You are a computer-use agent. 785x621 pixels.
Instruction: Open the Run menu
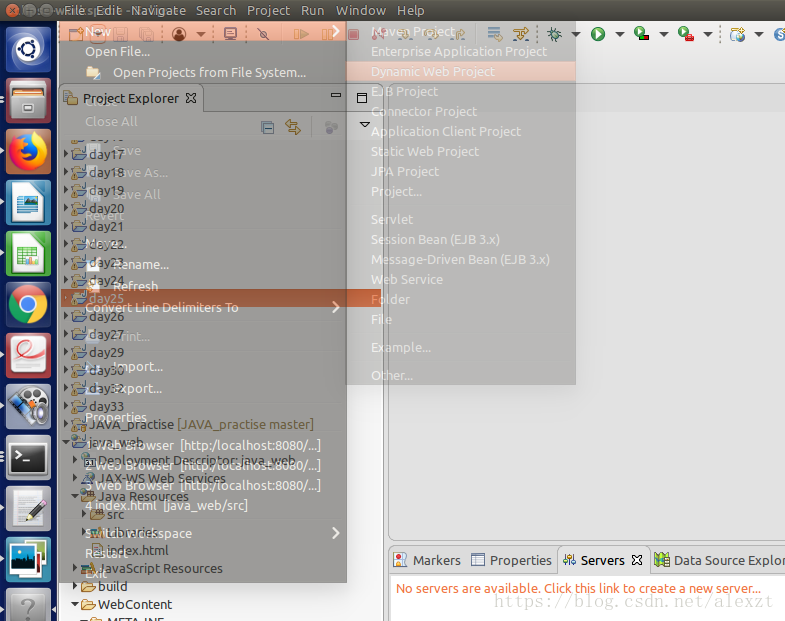point(312,11)
